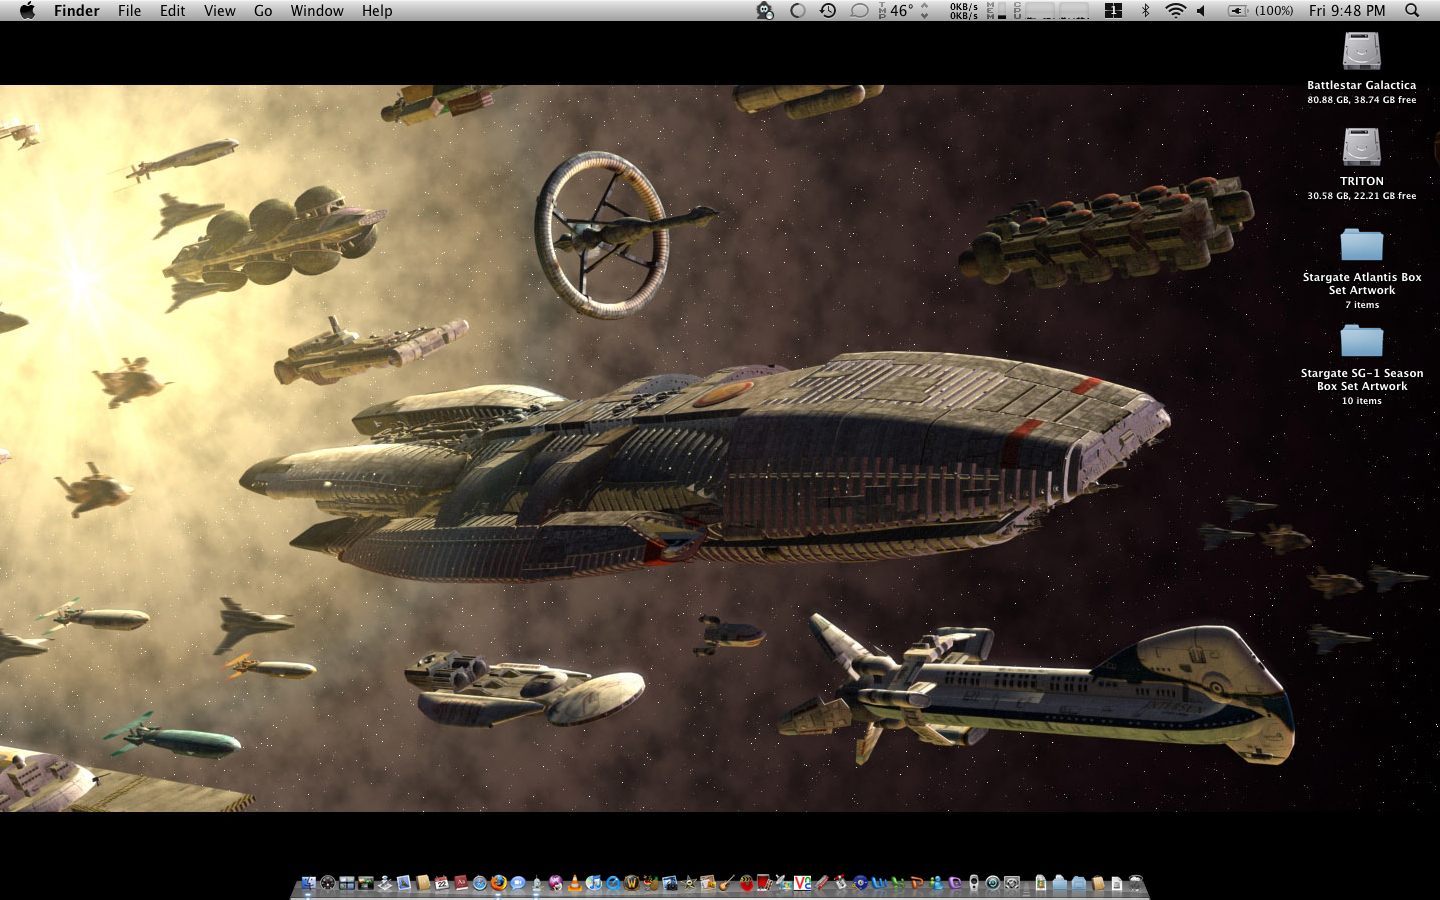The height and width of the screenshot is (900, 1440).
Task: Launch Safari from the Dock
Action: point(480,883)
